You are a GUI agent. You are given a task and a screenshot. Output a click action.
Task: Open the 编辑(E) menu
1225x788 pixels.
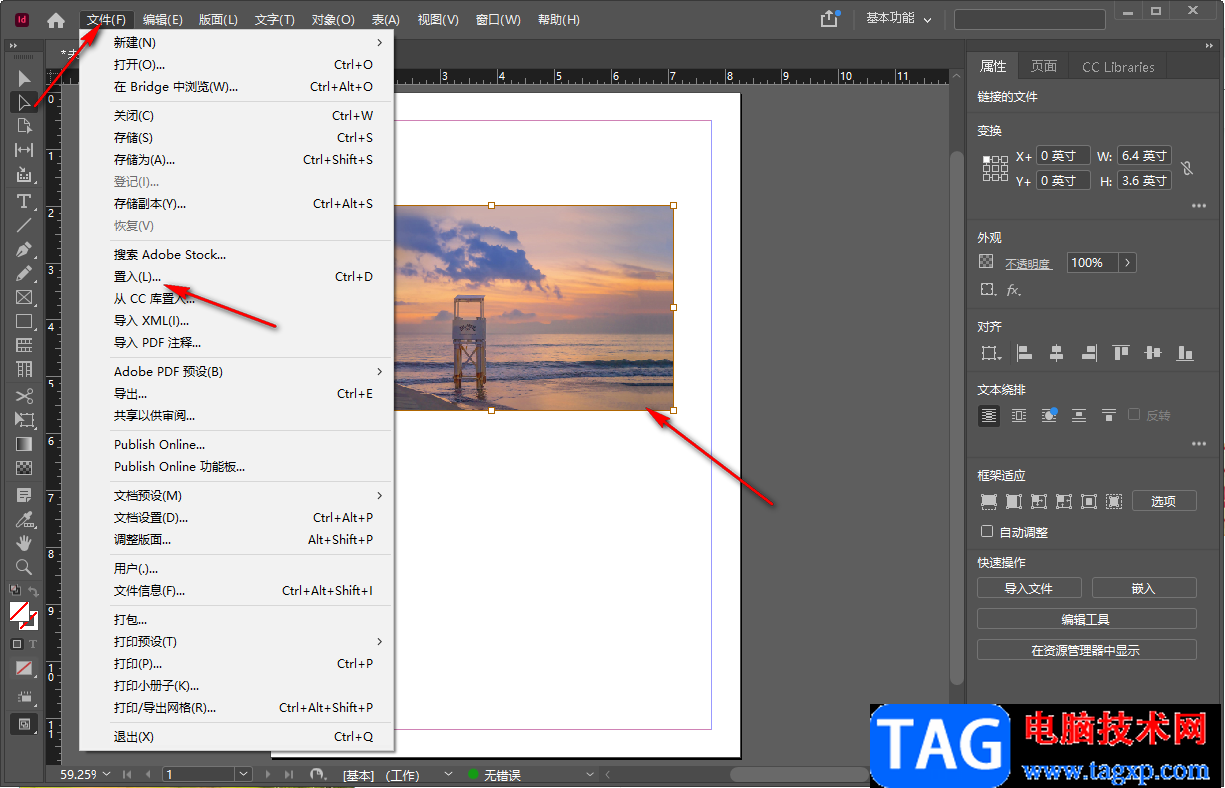[162, 20]
